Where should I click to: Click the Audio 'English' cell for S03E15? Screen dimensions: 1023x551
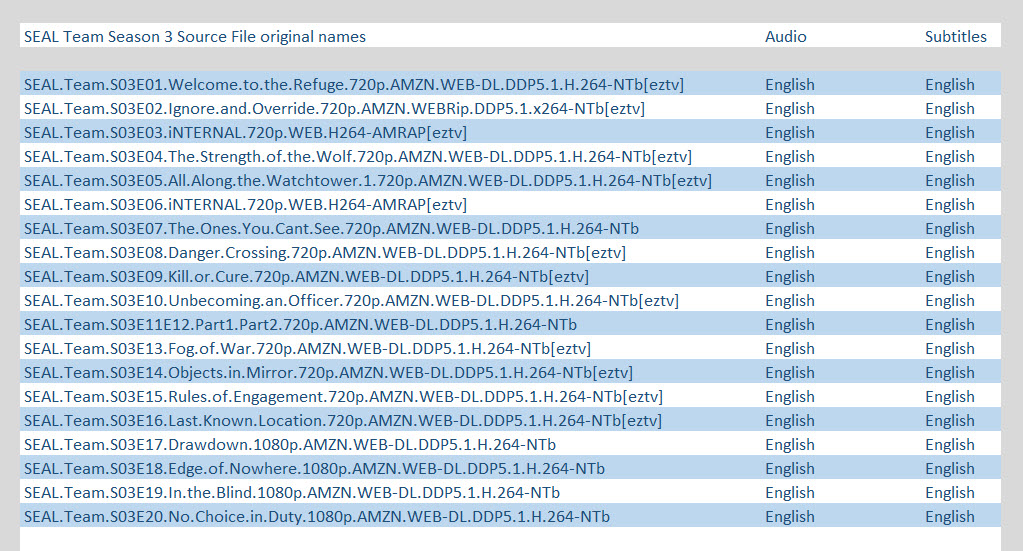pyautogui.click(x=789, y=397)
